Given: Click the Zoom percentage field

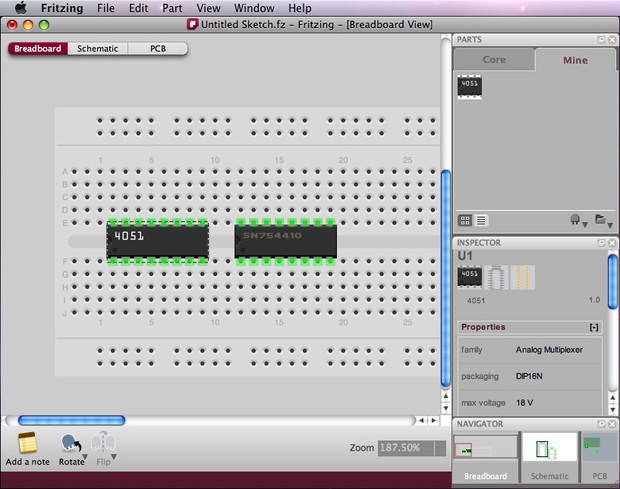Looking at the screenshot, I should pyautogui.click(x=406, y=448).
